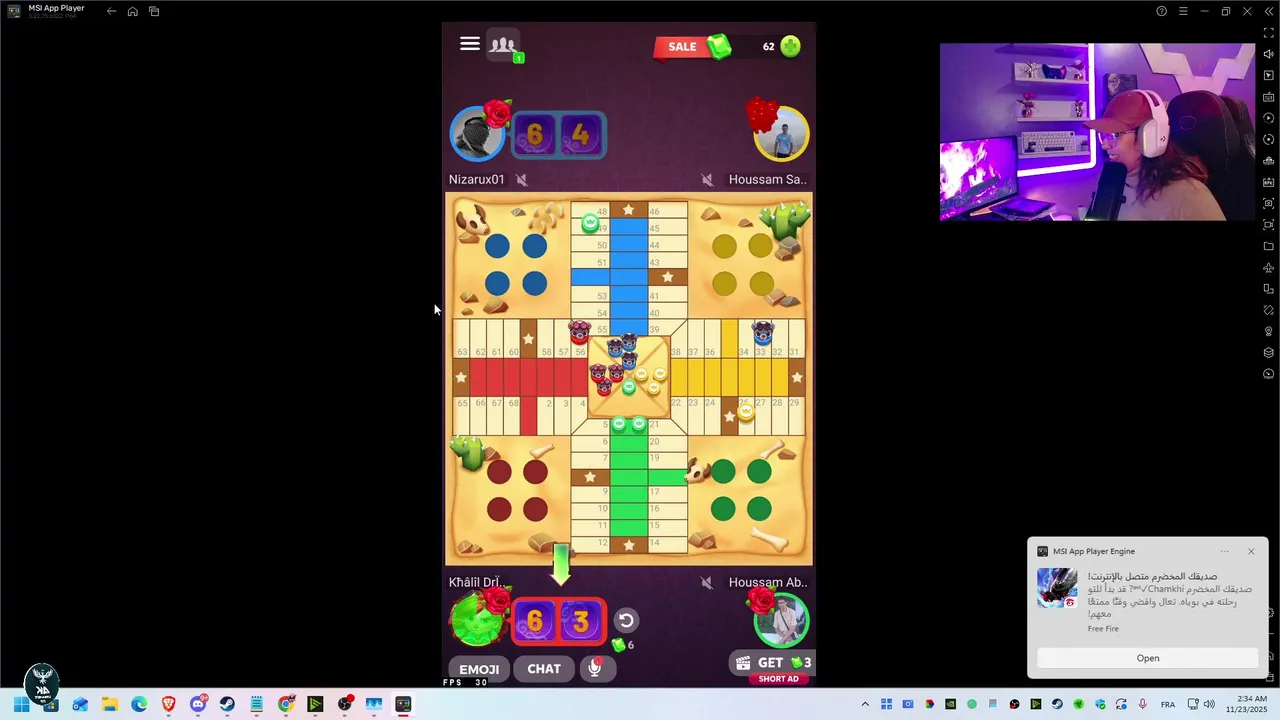Viewport: 1280px width, 720px height.
Task: Open media folder icon in sidebar
Action: point(1268,246)
